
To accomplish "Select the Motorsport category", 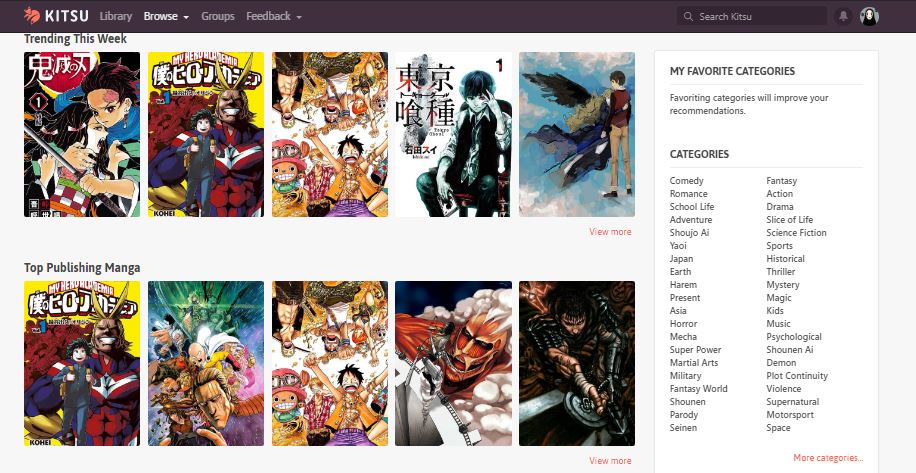I will point(790,415).
